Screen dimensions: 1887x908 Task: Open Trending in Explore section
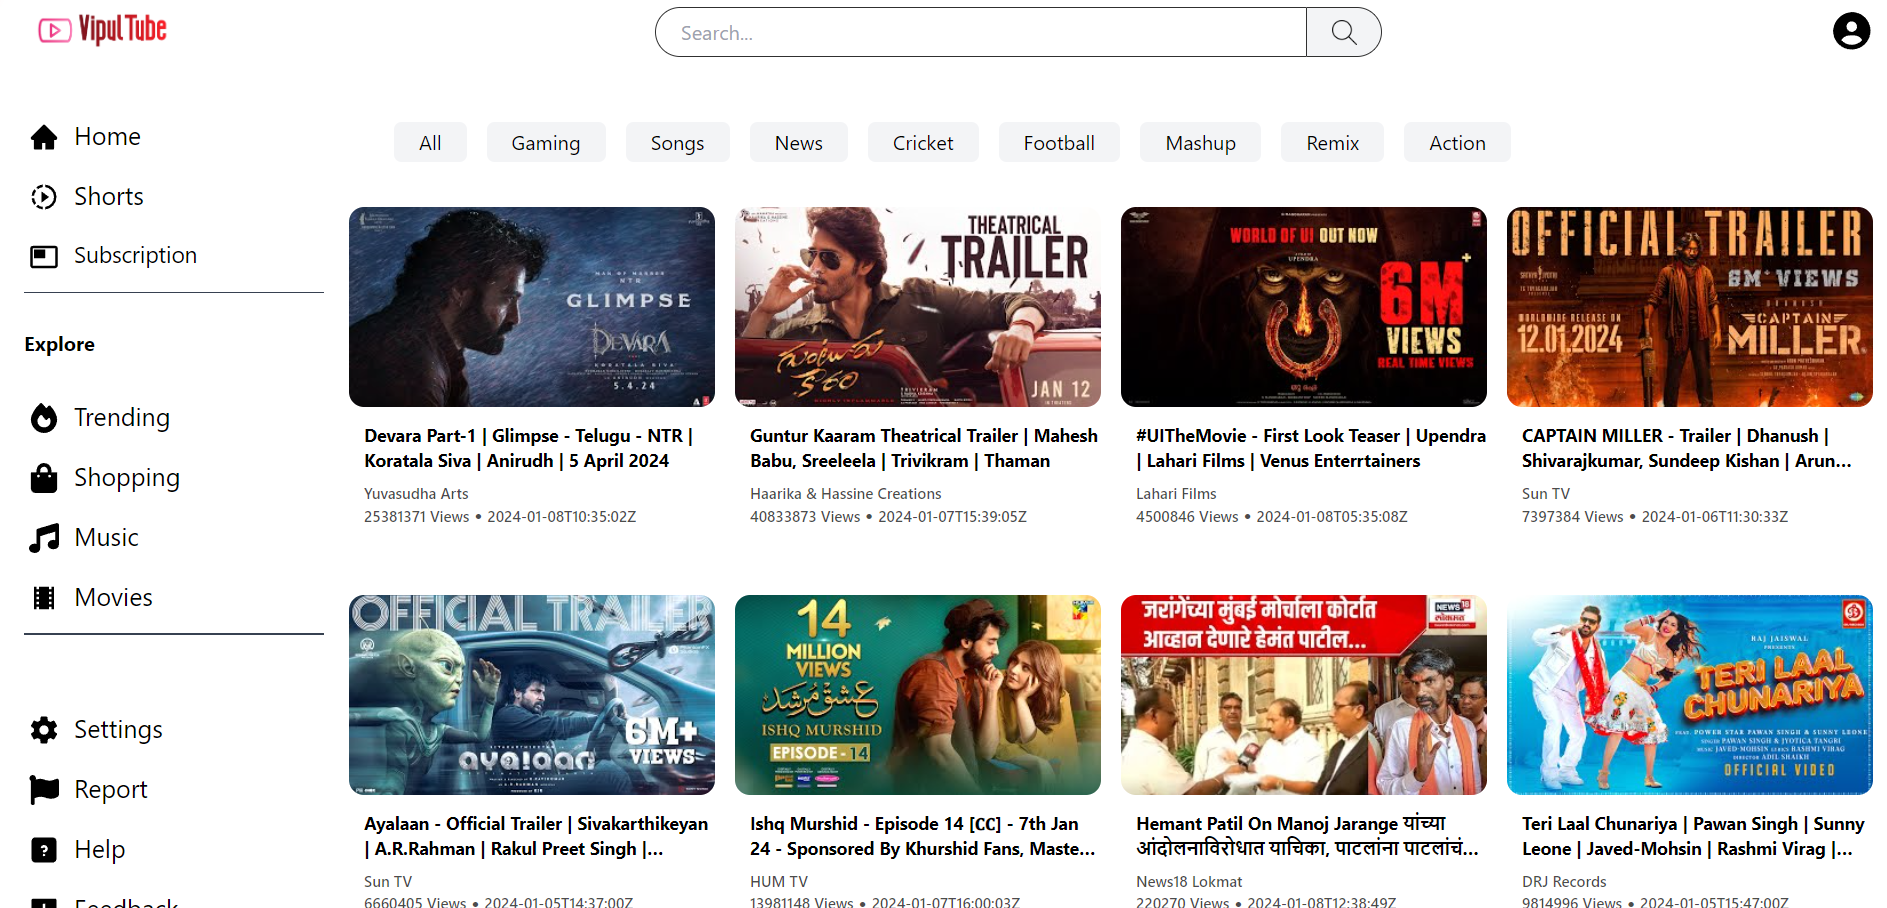pyautogui.click(x=122, y=418)
